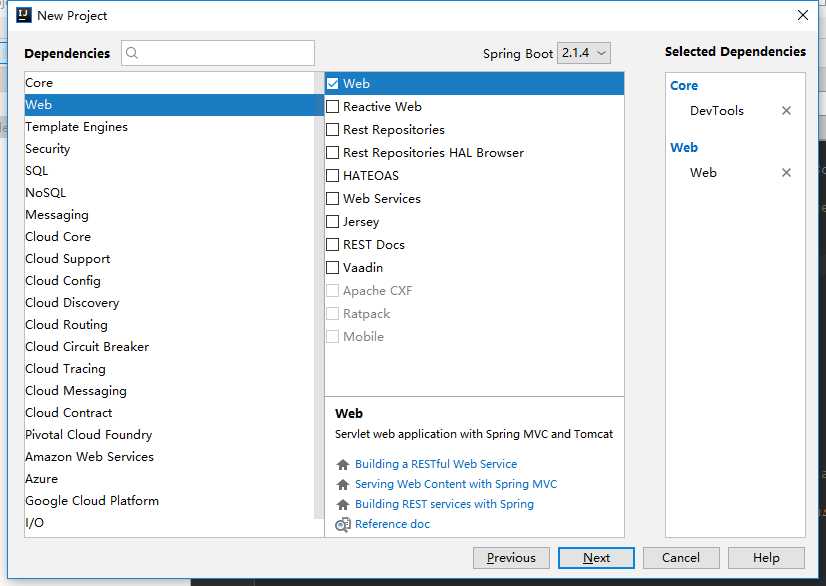The width and height of the screenshot is (826, 586).
Task: Click the home icon beside Building a RESTful Web Service
Action: (343, 464)
